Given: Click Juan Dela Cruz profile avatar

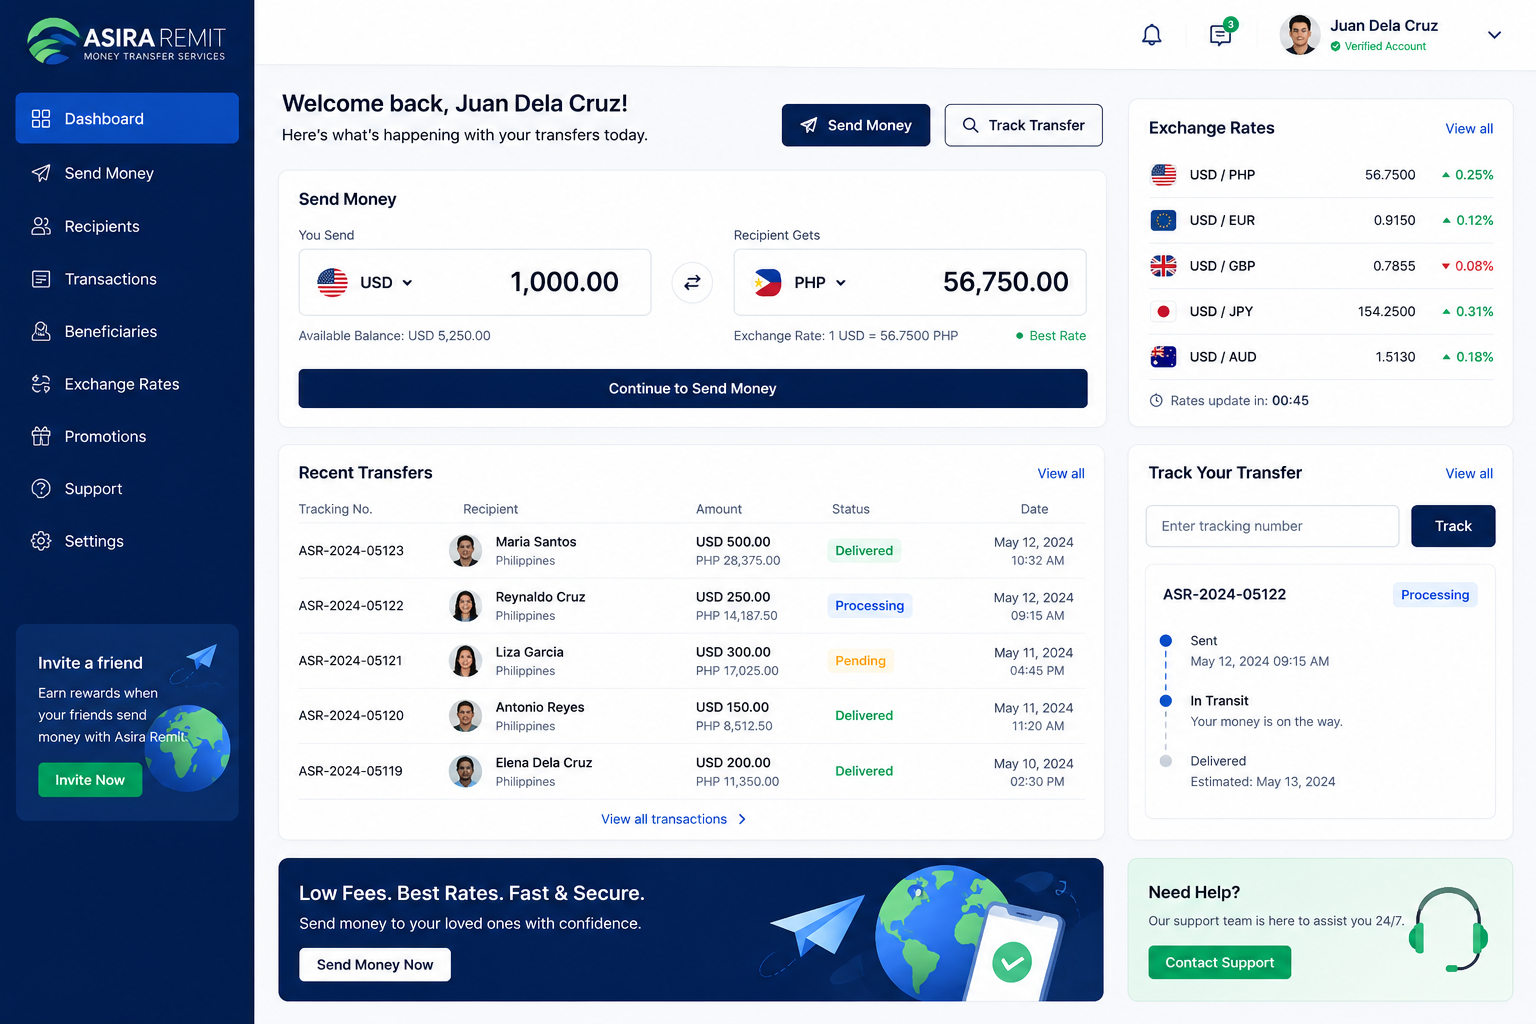Looking at the screenshot, I should pos(1299,35).
